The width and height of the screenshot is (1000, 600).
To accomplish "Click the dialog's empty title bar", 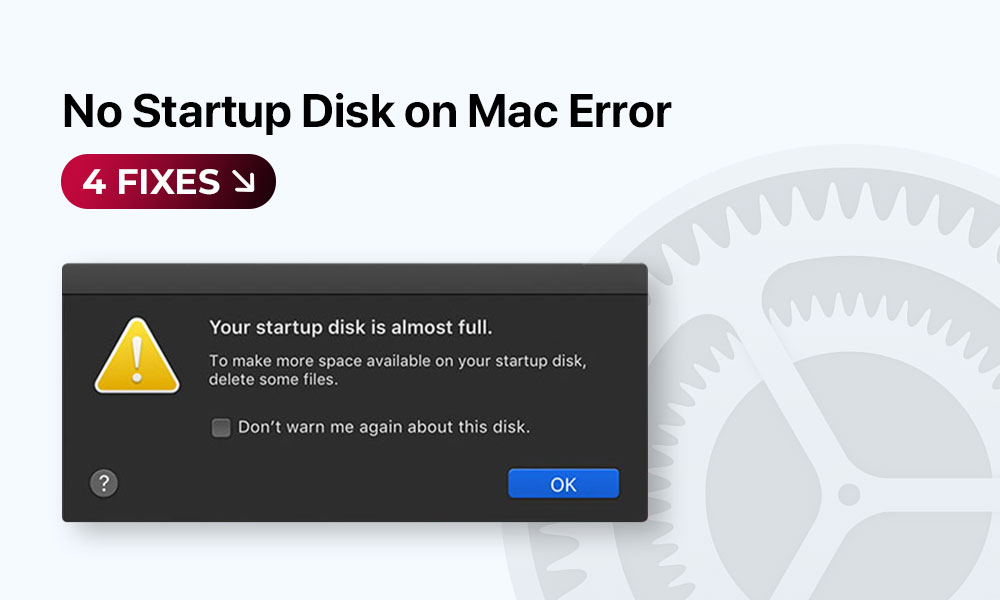I will click(355, 279).
